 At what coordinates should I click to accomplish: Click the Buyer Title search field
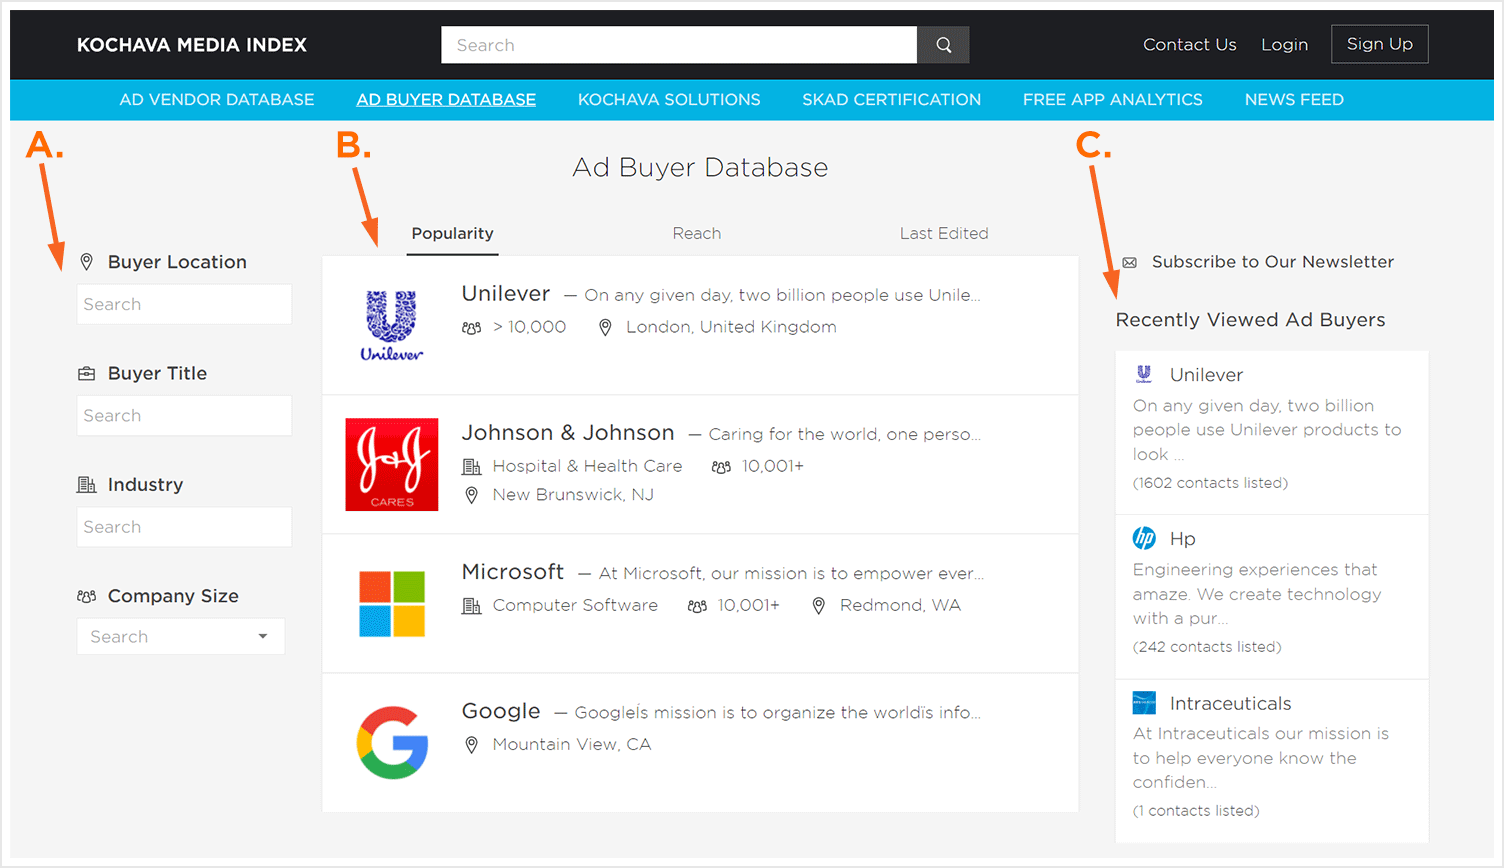(184, 415)
